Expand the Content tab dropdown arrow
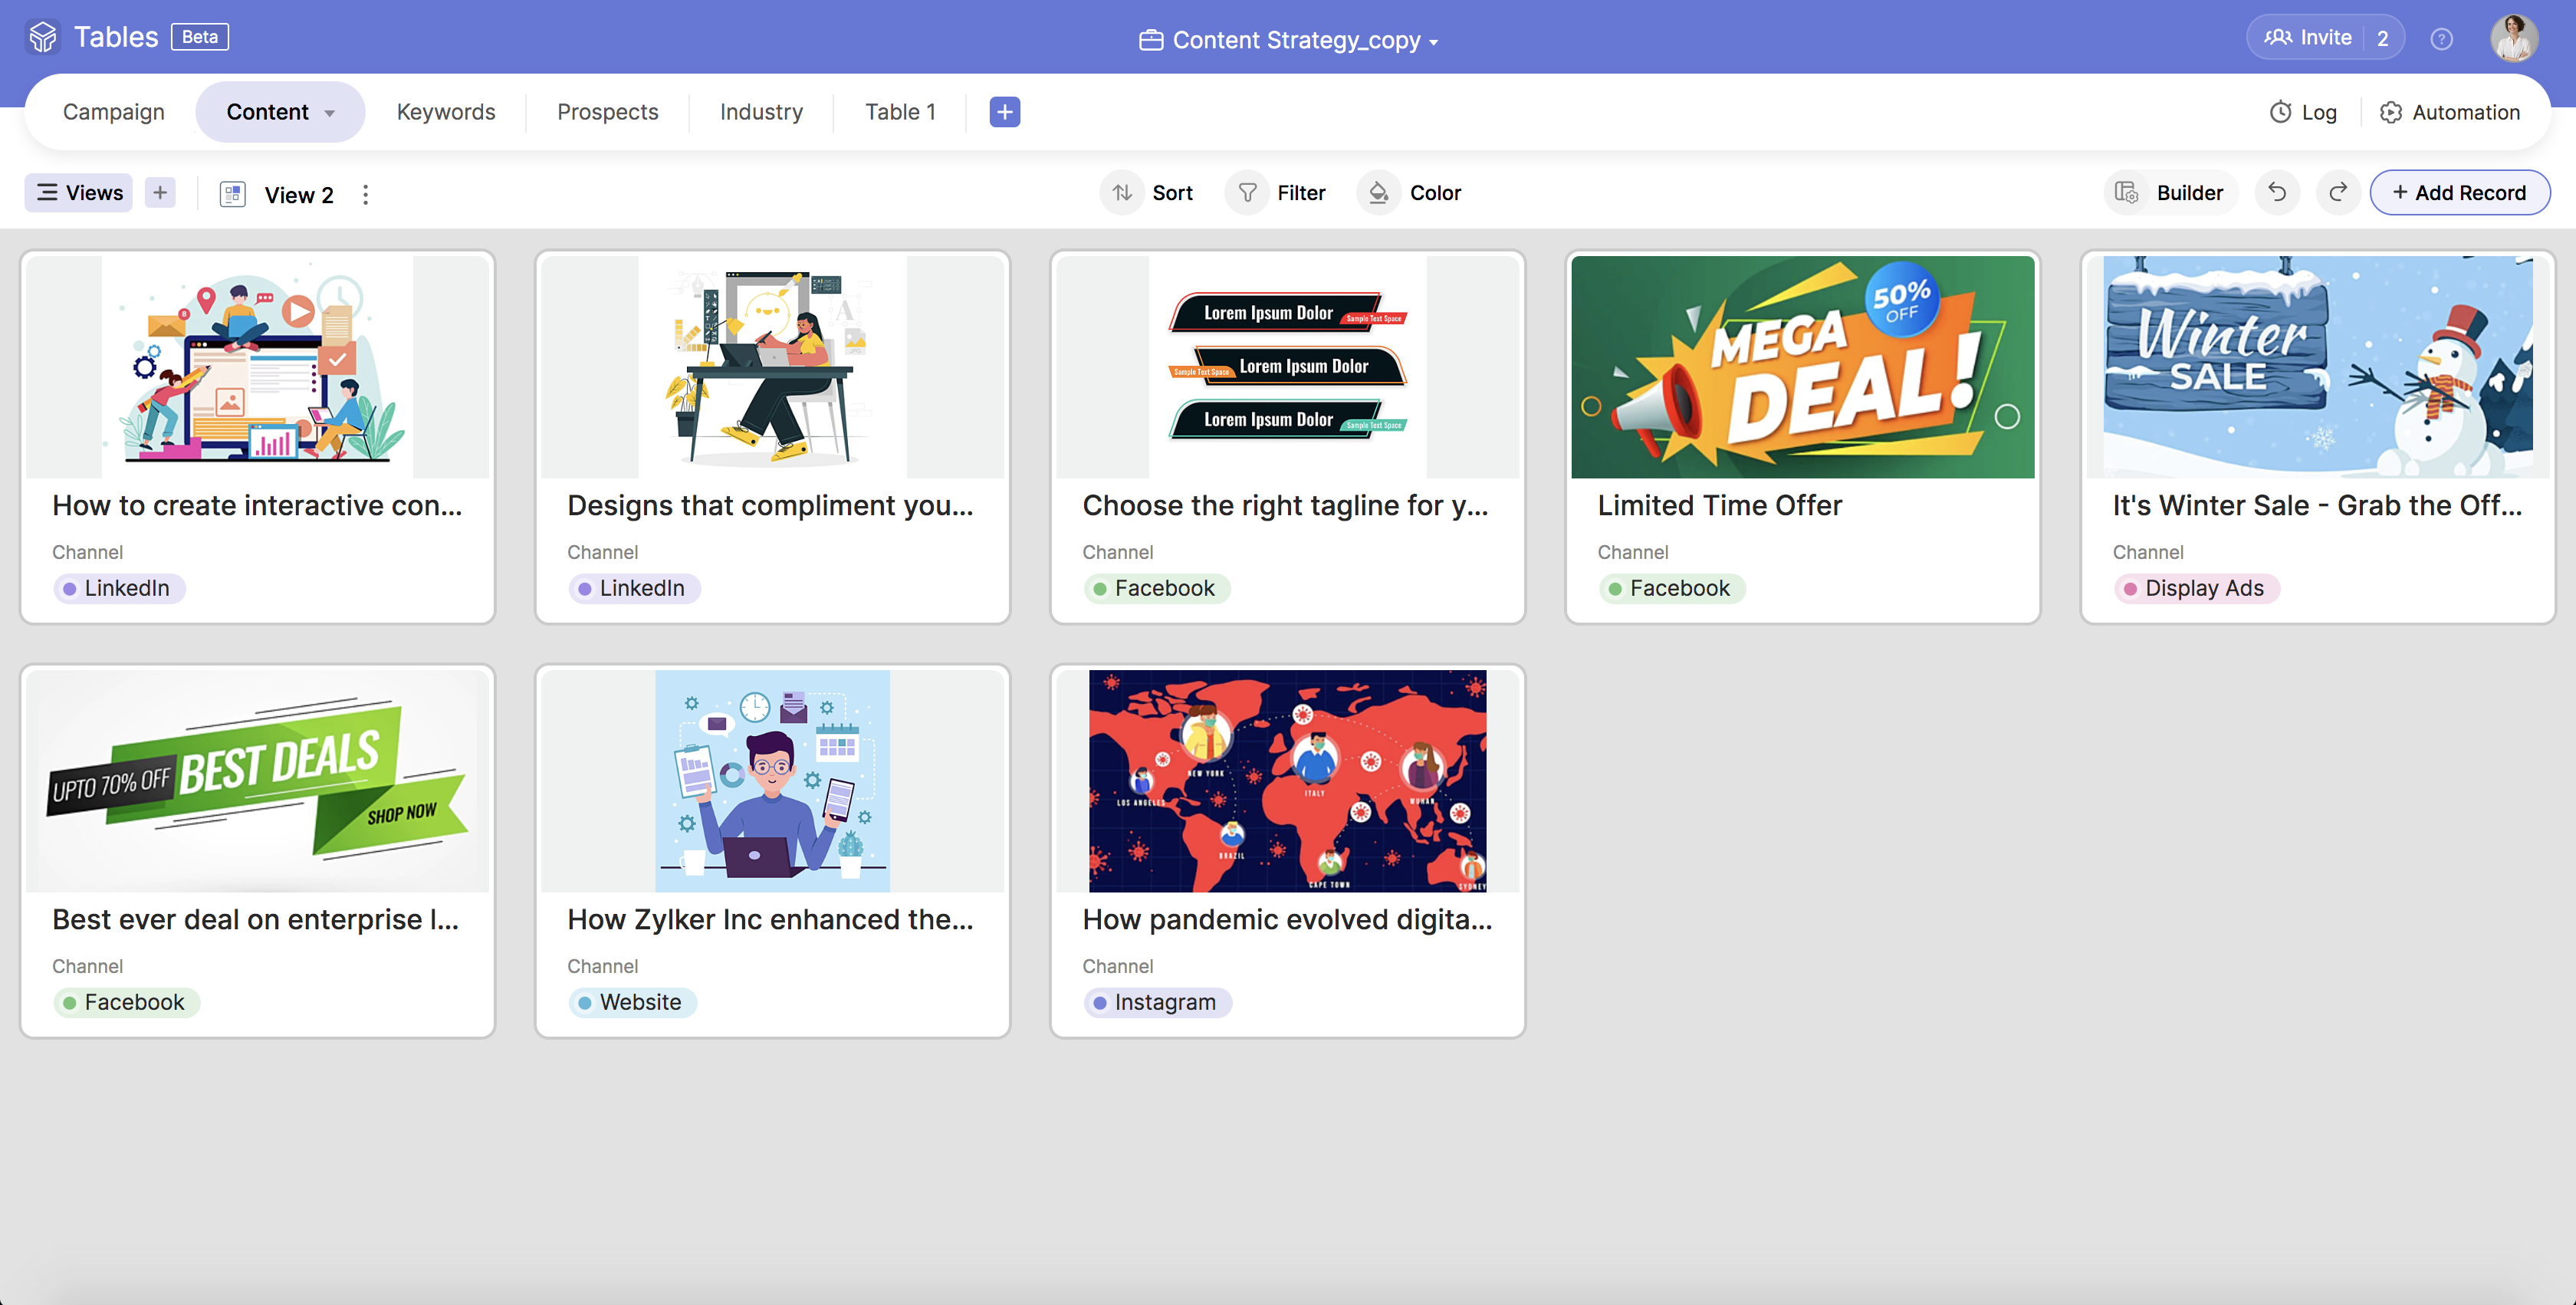The width and height of the screenshot is (2576, 1305). coord(330,113)
